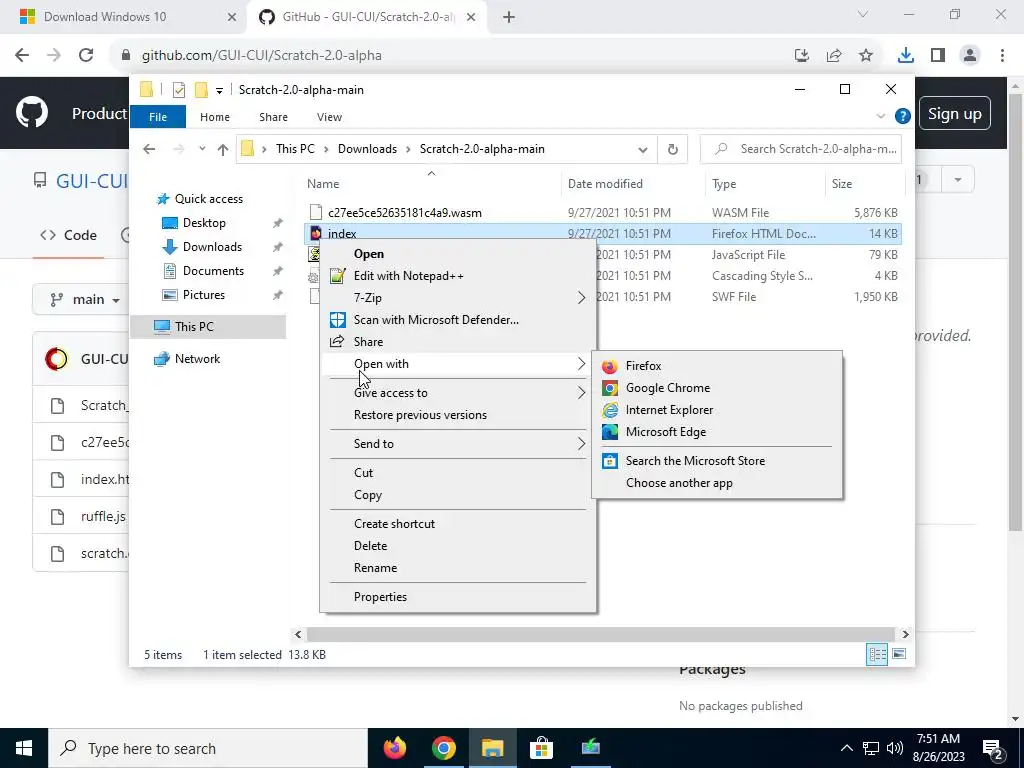Image resolution: width=1024 pixels, height=768 pixels.
Task: Sort files by Type column
Action: coord(724,184)
